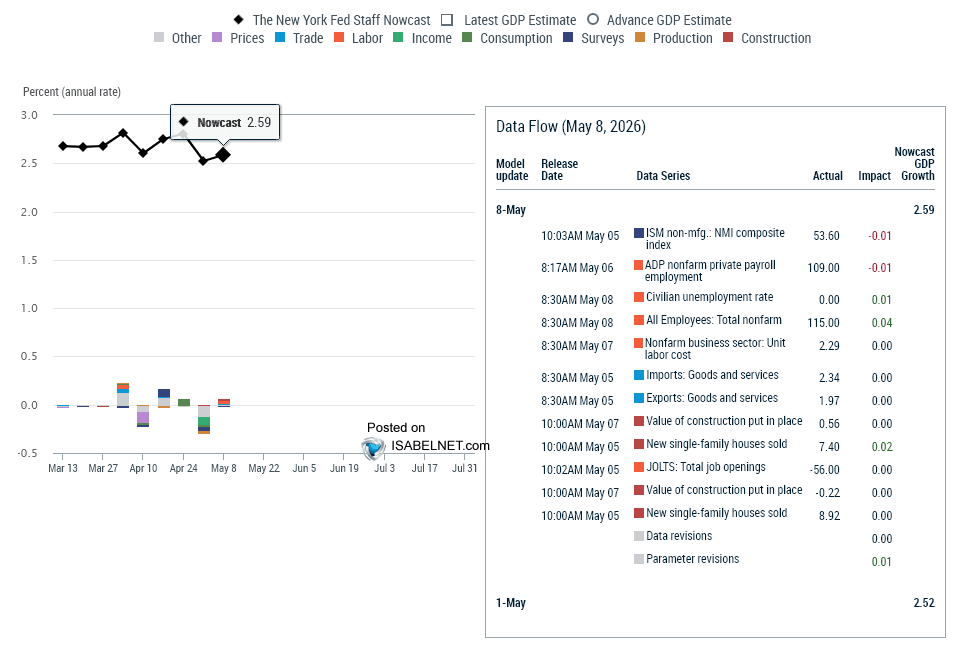Click the JOLTS Total job openings category square
Viewport: 966px width, 650px height.
pos(639,467)
